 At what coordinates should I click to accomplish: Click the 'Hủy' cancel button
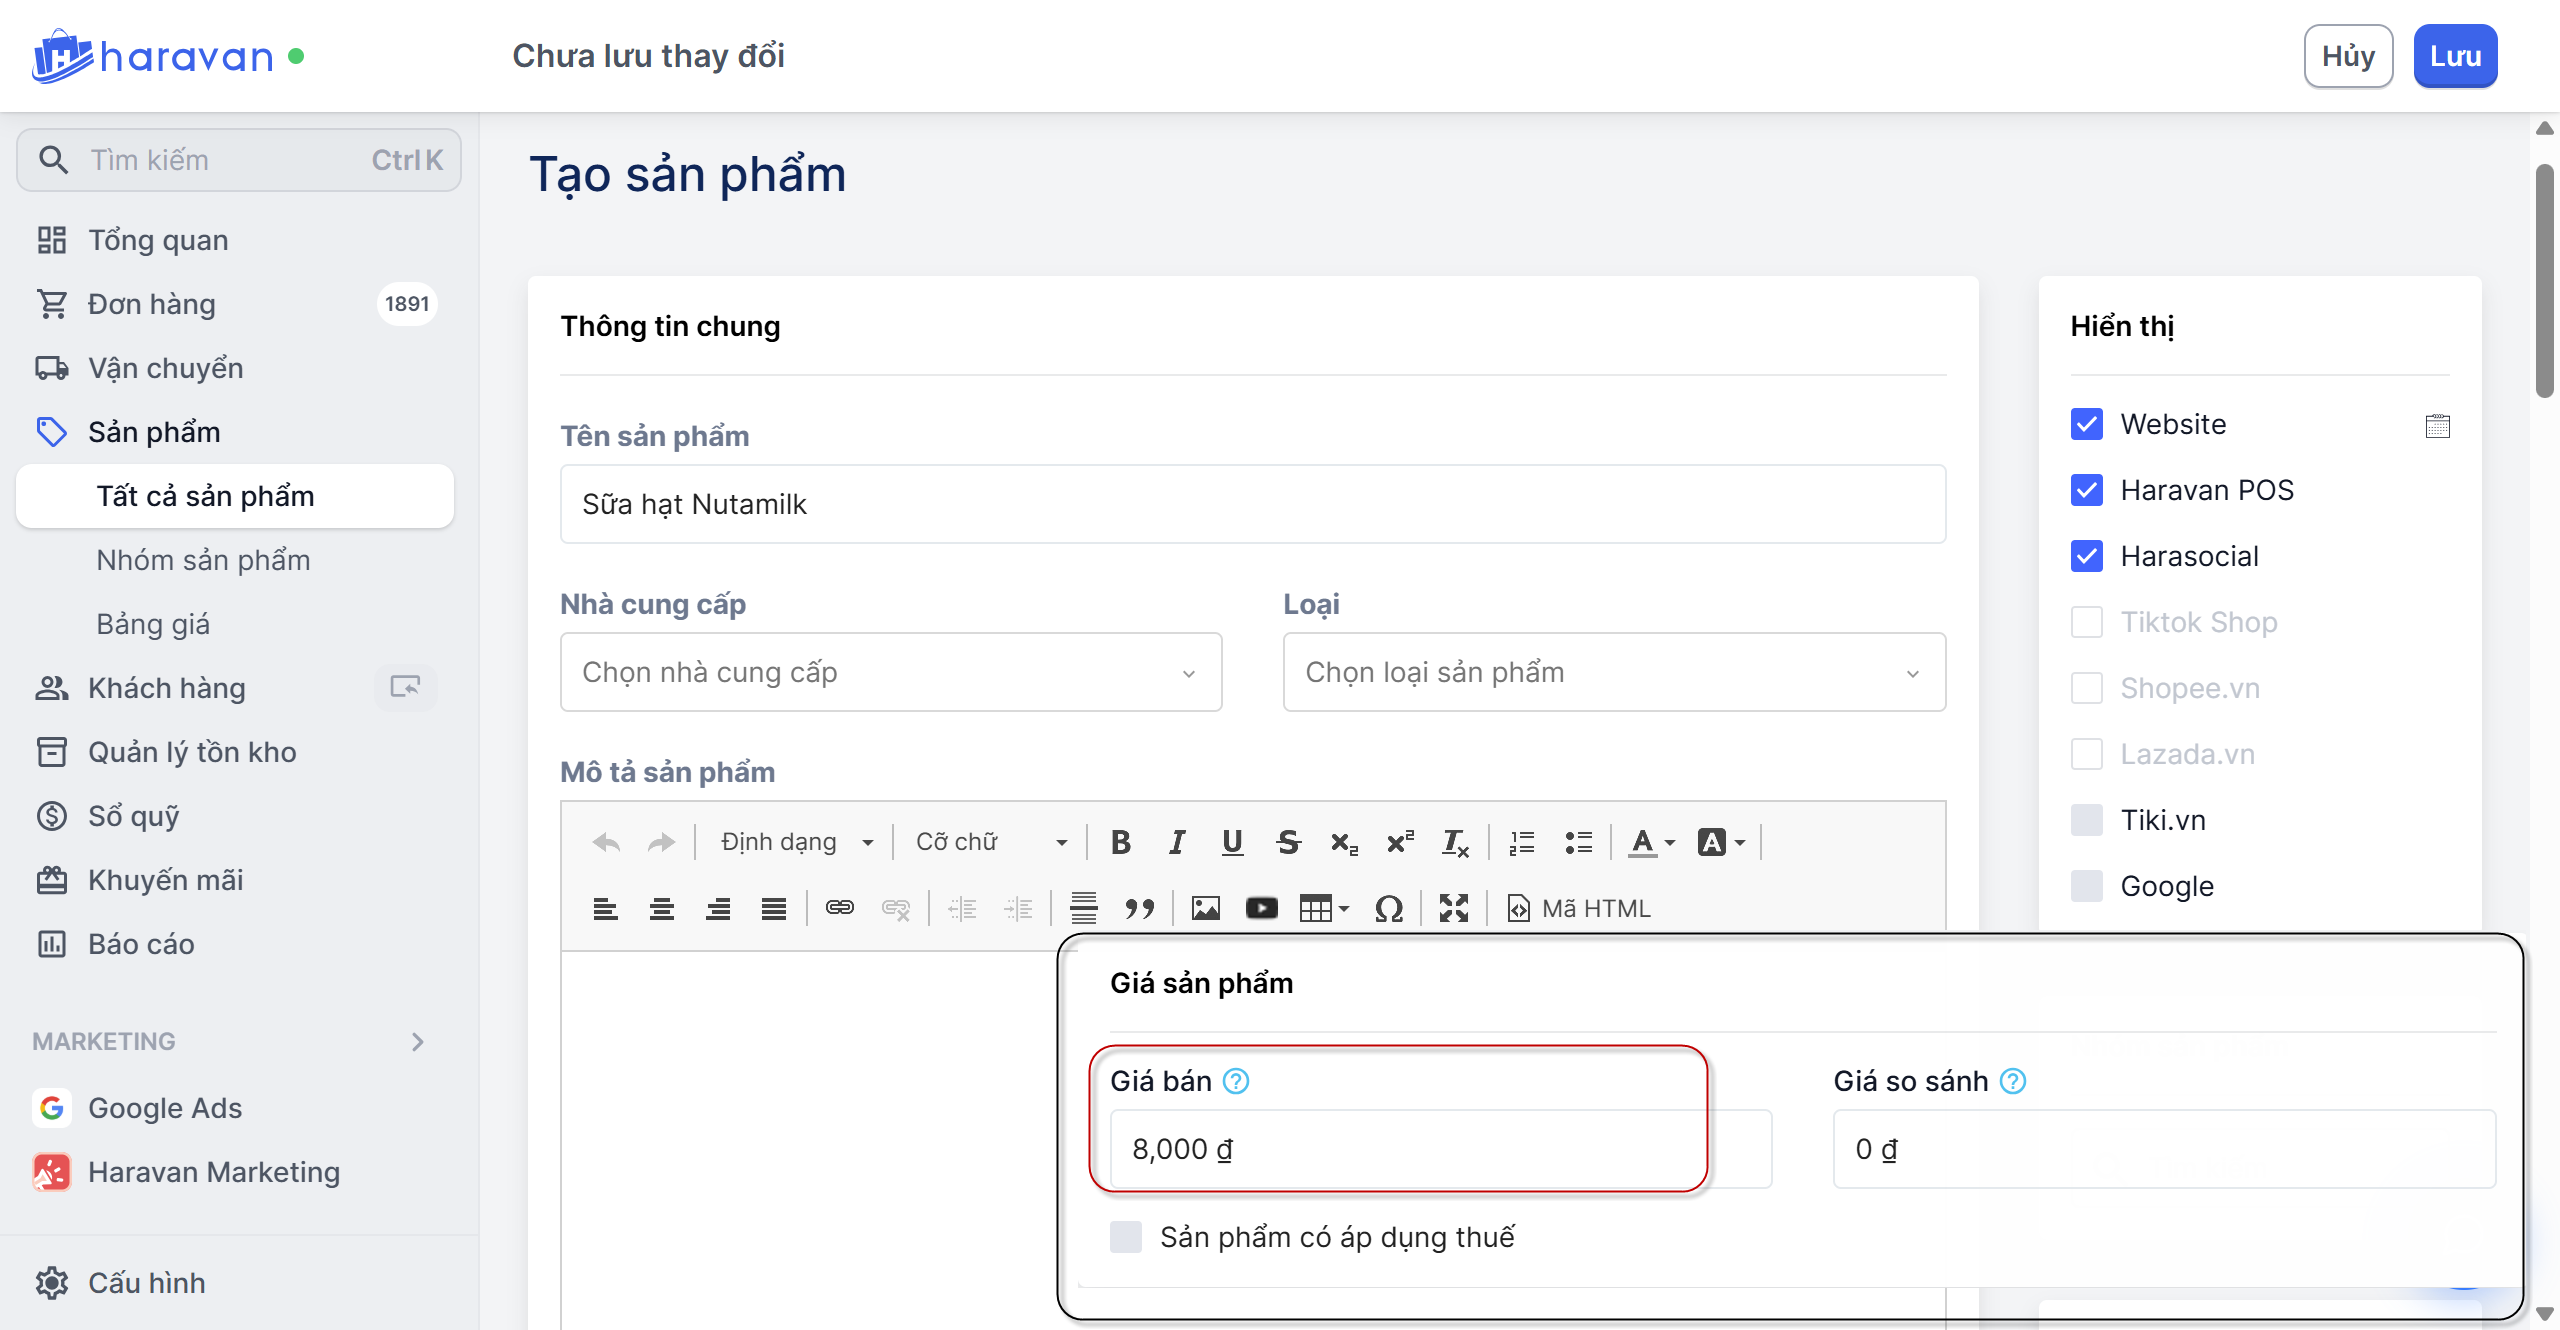pyautogui.click(x=2347, y=56)
